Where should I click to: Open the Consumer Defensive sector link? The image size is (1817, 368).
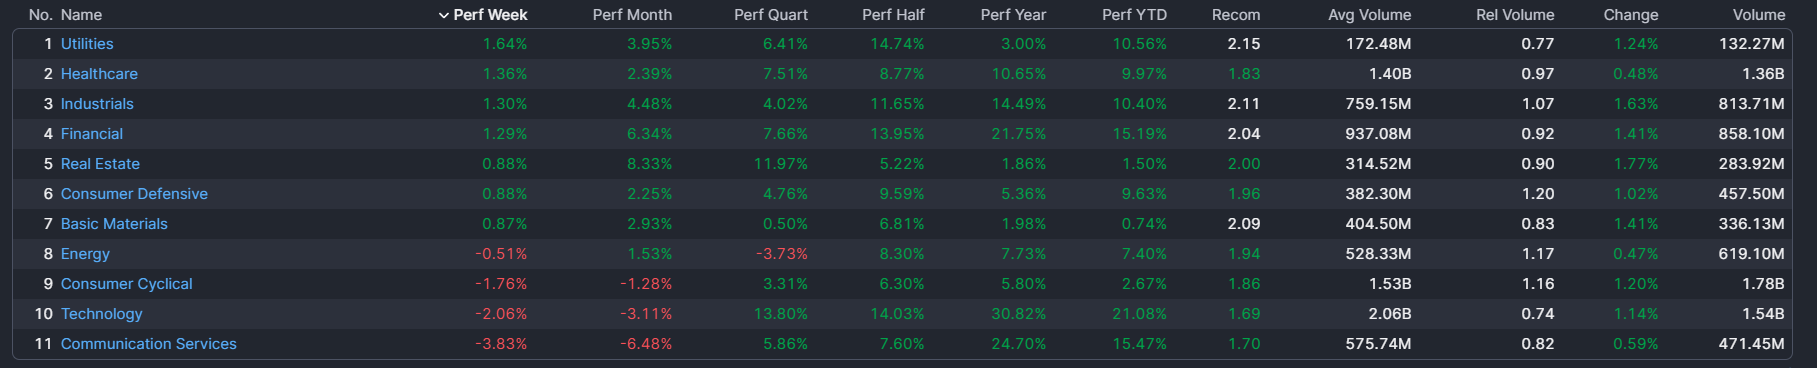point(134,194)
